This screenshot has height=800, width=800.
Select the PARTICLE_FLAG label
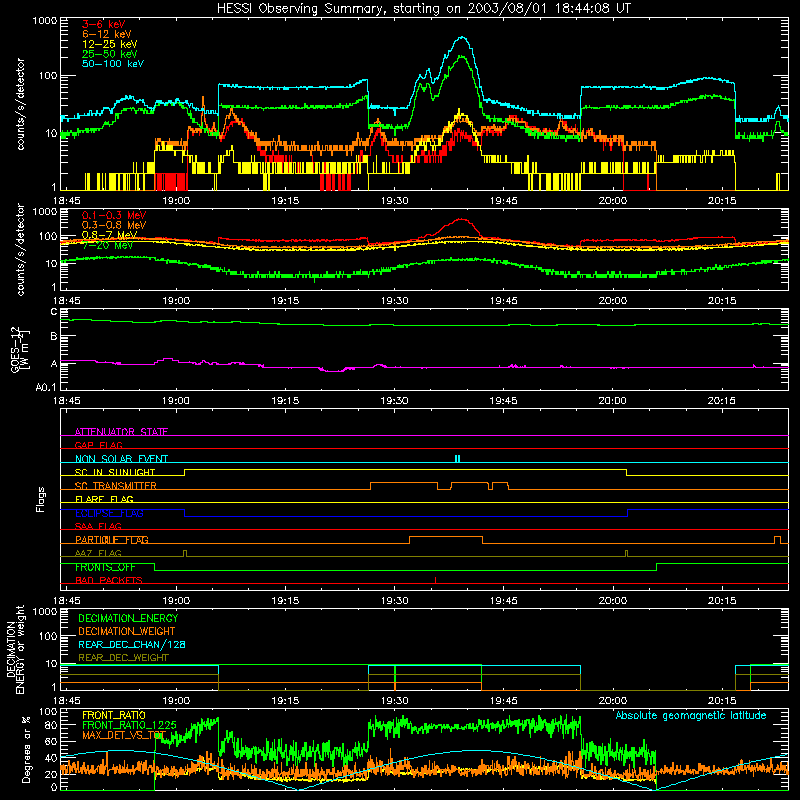[112, 539]
